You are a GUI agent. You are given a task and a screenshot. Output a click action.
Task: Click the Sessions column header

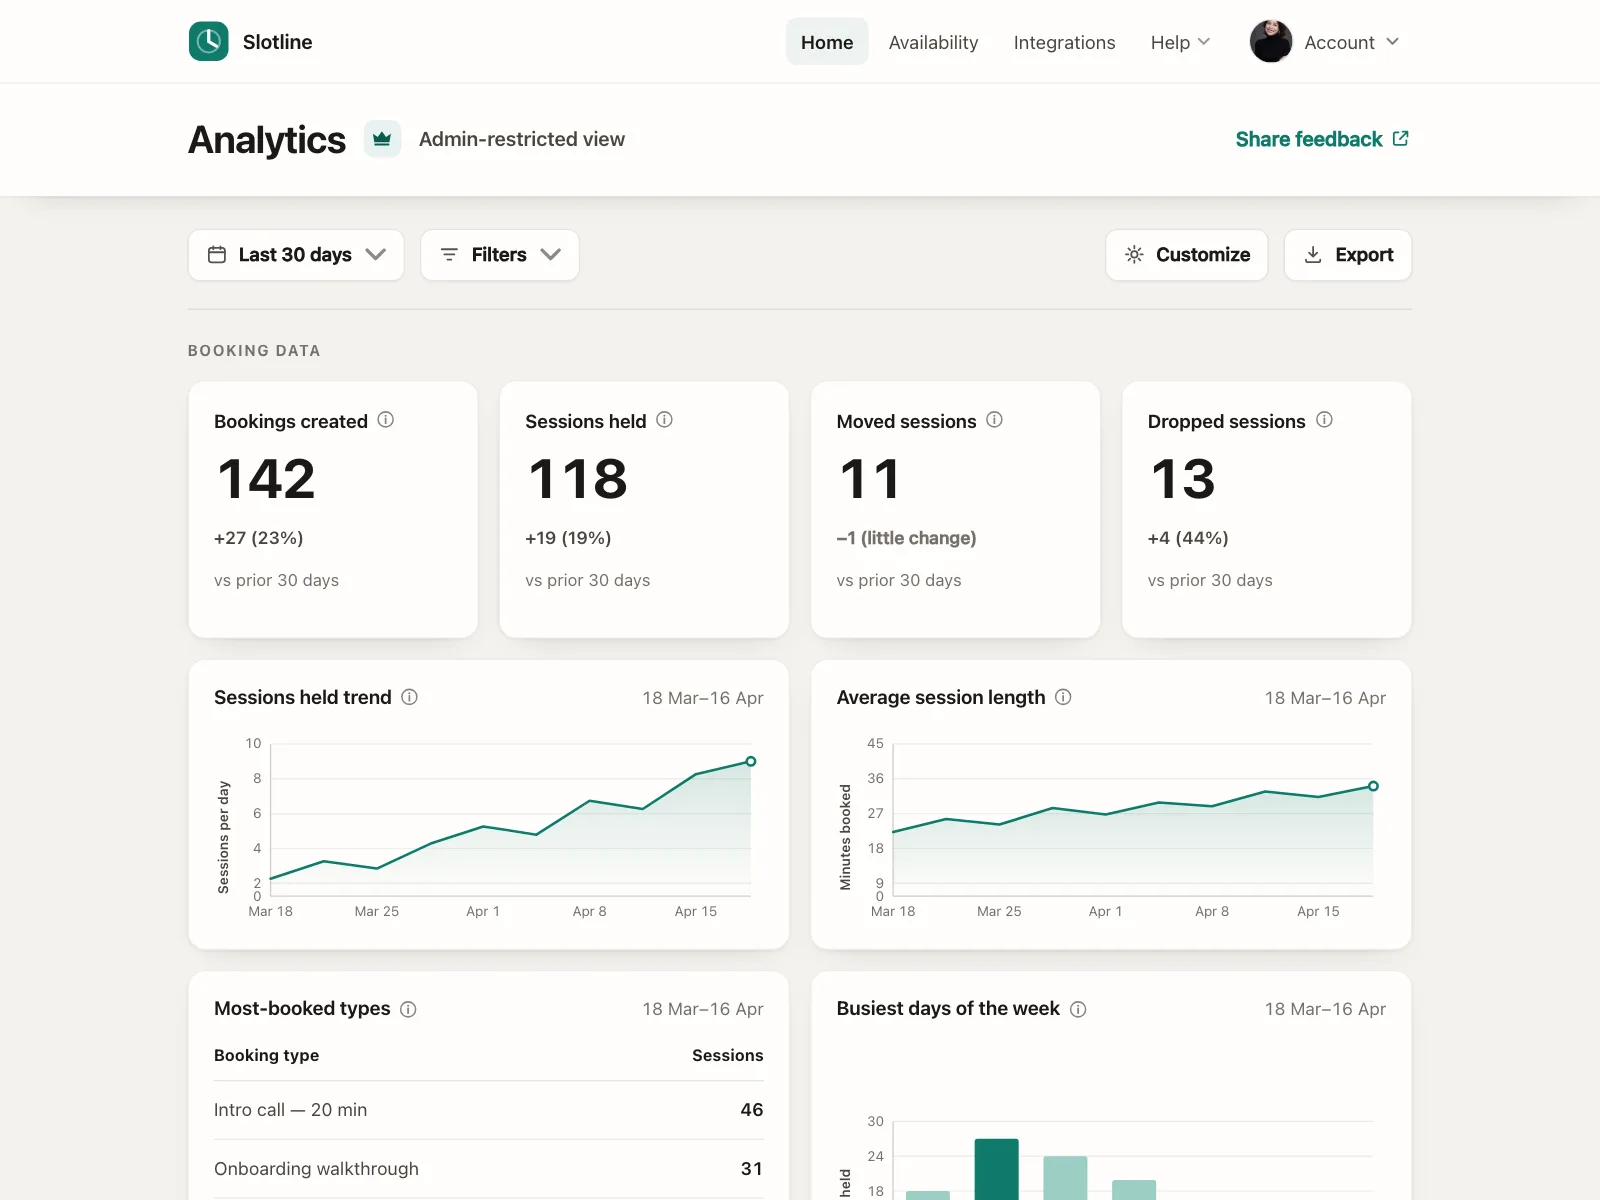point(728,1055)
